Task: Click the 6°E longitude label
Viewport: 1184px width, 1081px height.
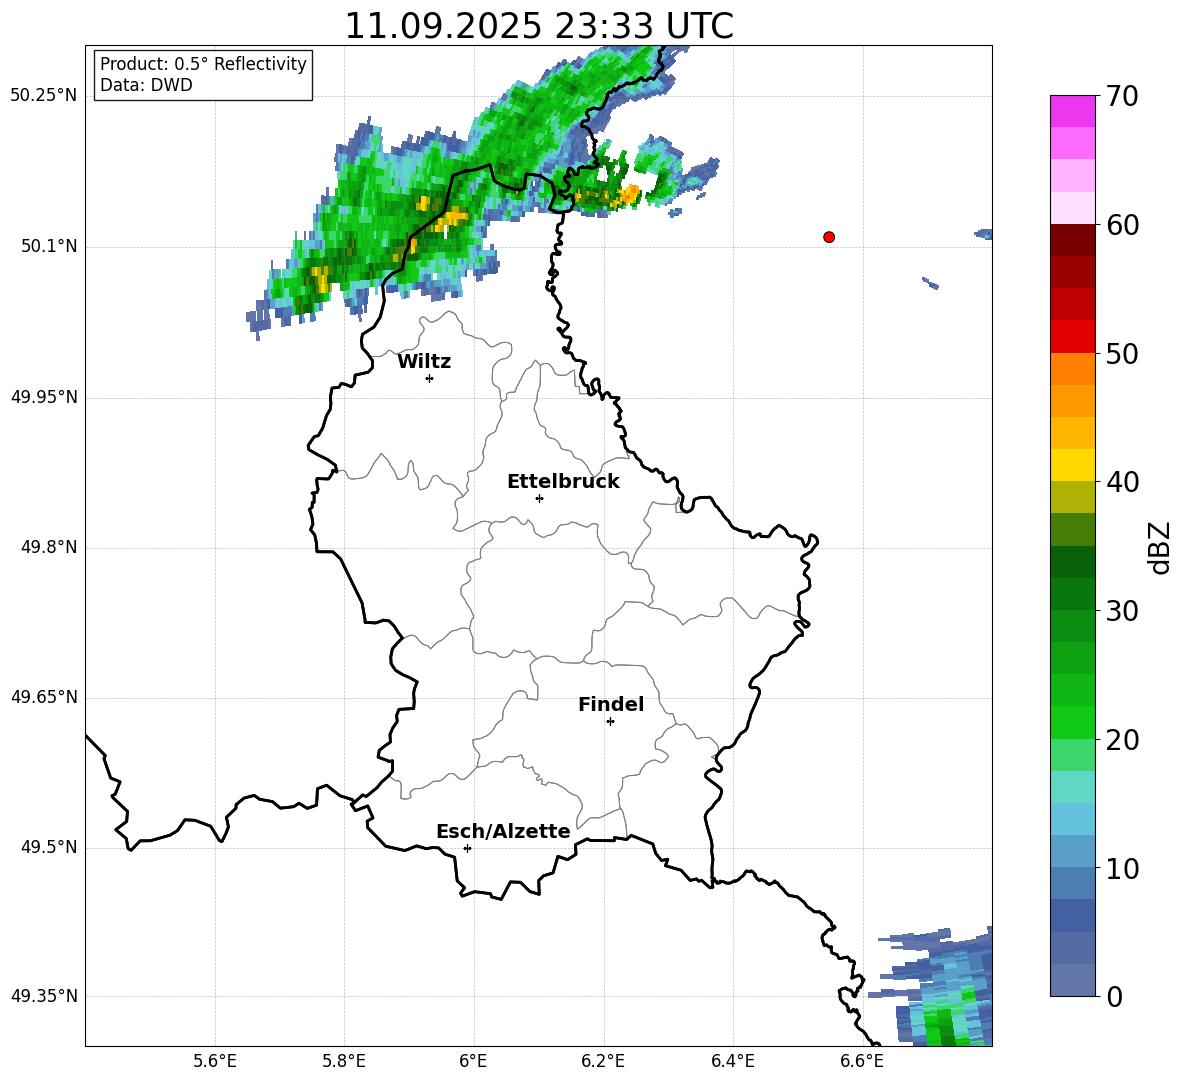Action: pyautogui.click(x=473, y=1061)
